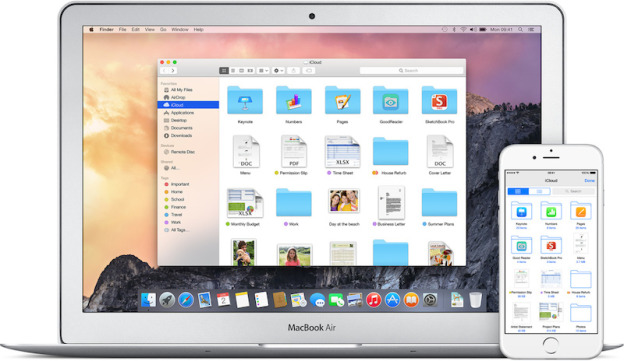This screenshot has height=361, width=624.
Task: Select the Monthly Budget spreadsheet
Action: 245,203
